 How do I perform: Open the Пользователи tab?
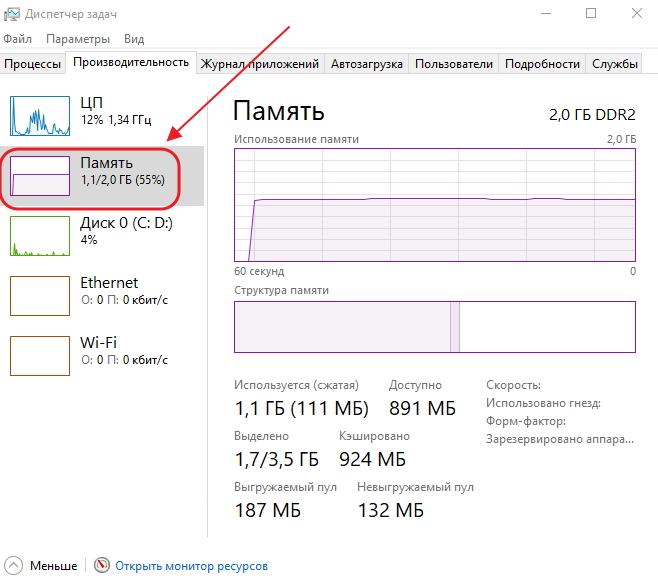click(454, 64)
